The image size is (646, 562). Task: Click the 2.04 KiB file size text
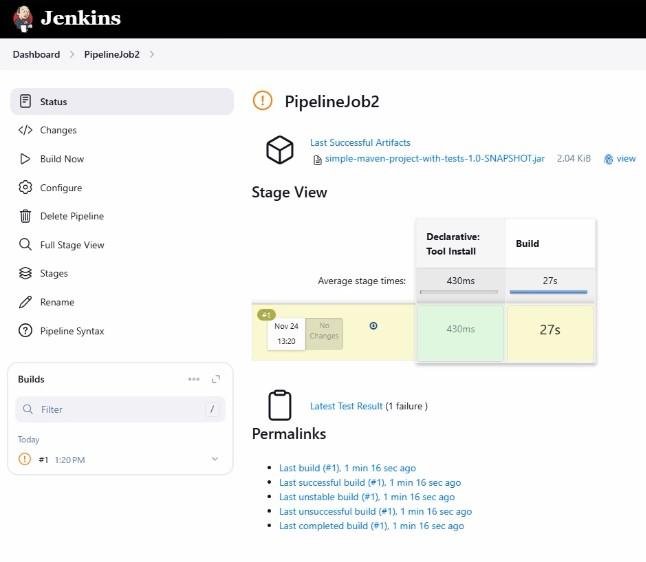(573, 159)
